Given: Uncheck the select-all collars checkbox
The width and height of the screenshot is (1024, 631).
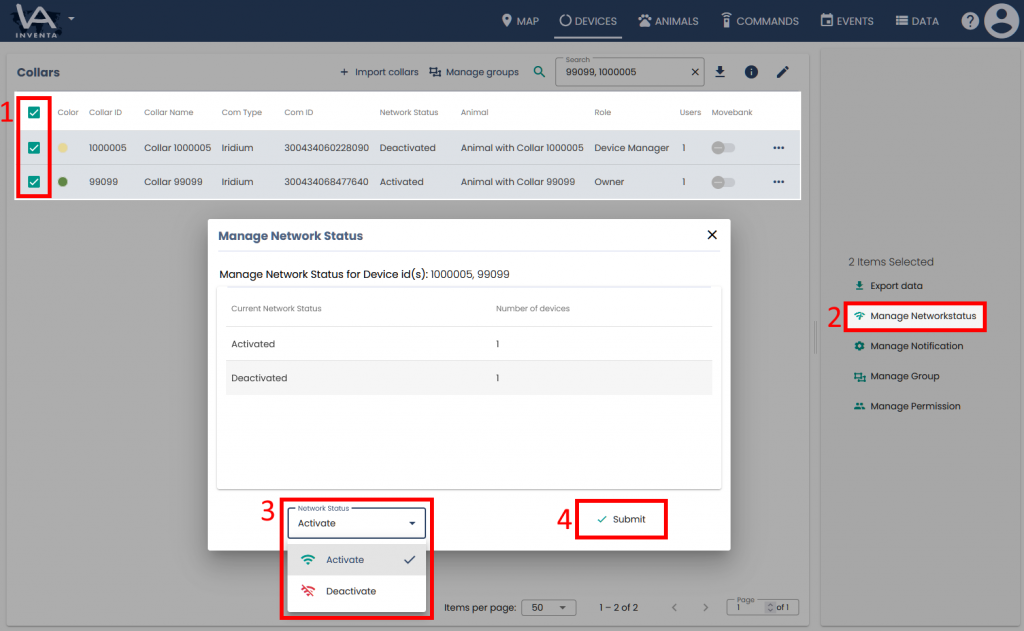Looking at the screenshot, I should click(x=34, y=113).
